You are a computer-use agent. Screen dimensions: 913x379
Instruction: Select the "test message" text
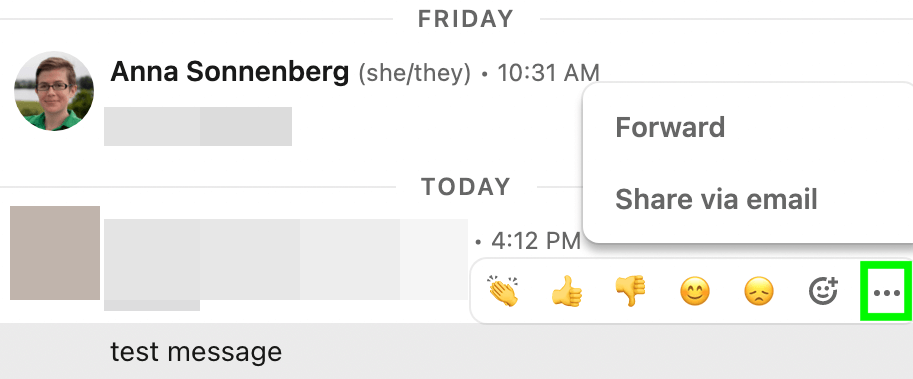pos(196,352)
